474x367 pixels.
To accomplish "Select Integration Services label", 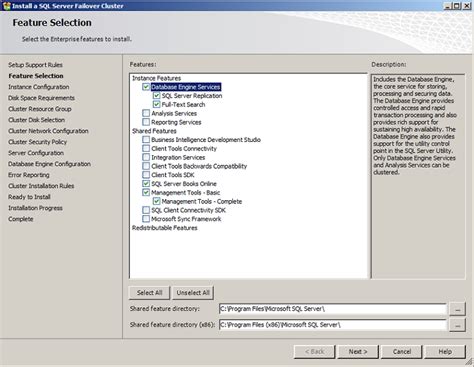I will pyautogui.click(x=178, y=157).
